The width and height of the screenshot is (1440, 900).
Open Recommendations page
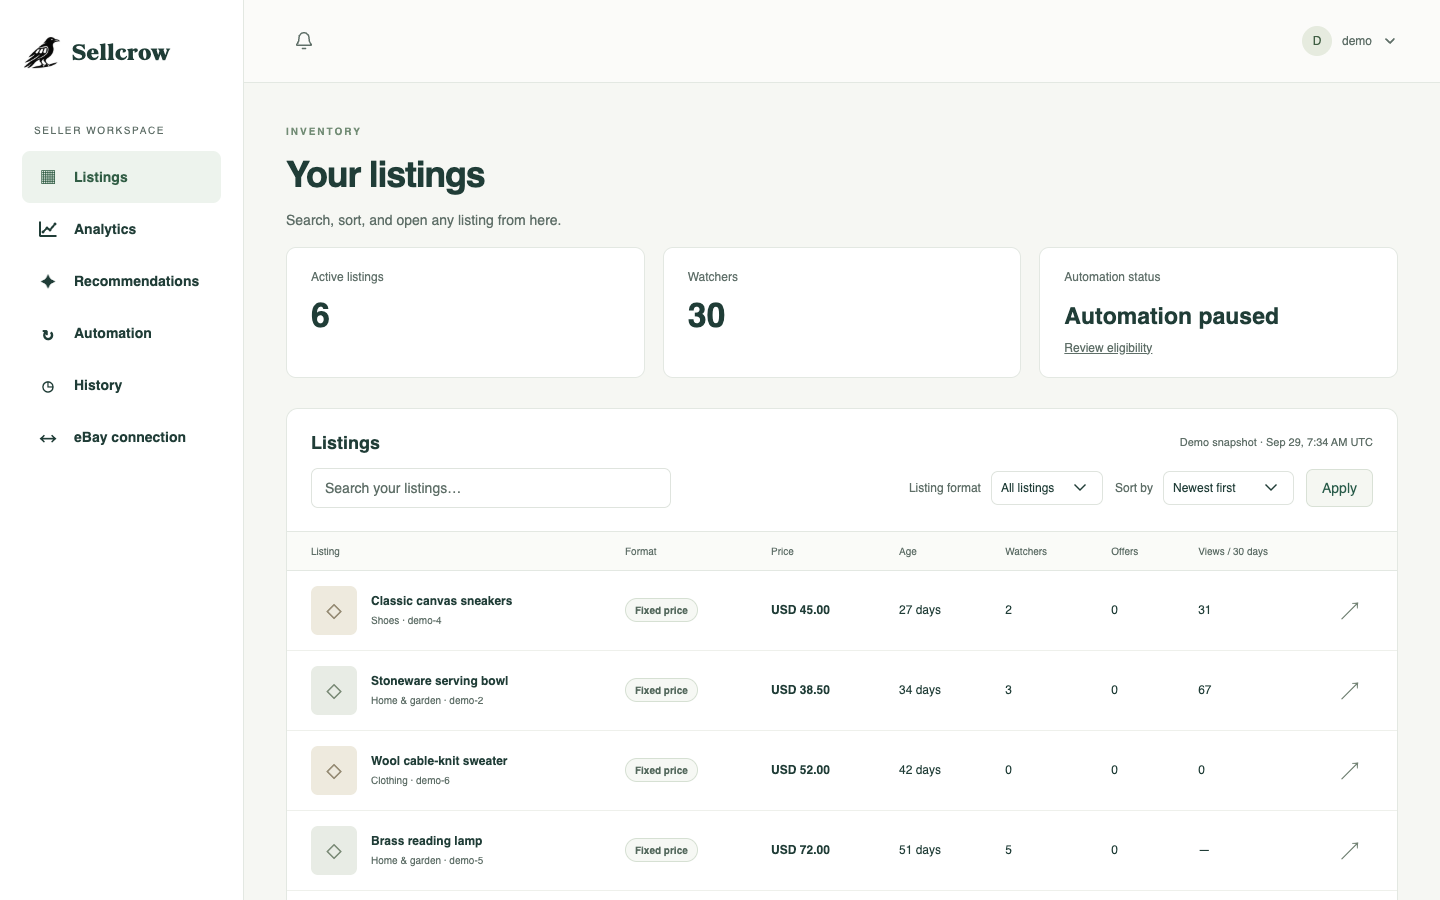pyautogui.click(x=121, y=281)
